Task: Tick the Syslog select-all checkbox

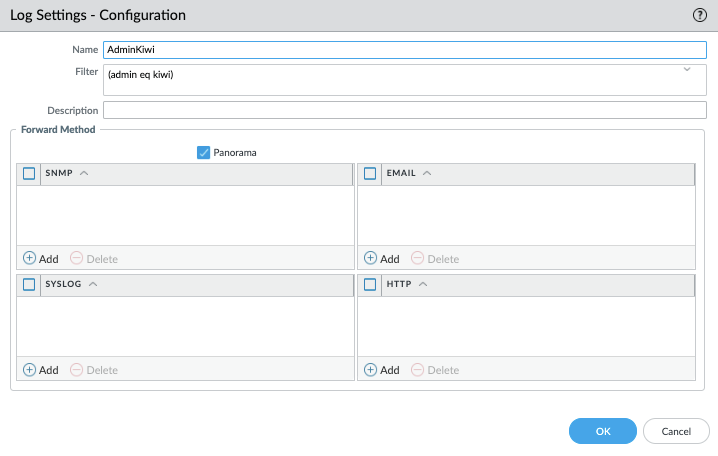Action: tap(29, 284)
